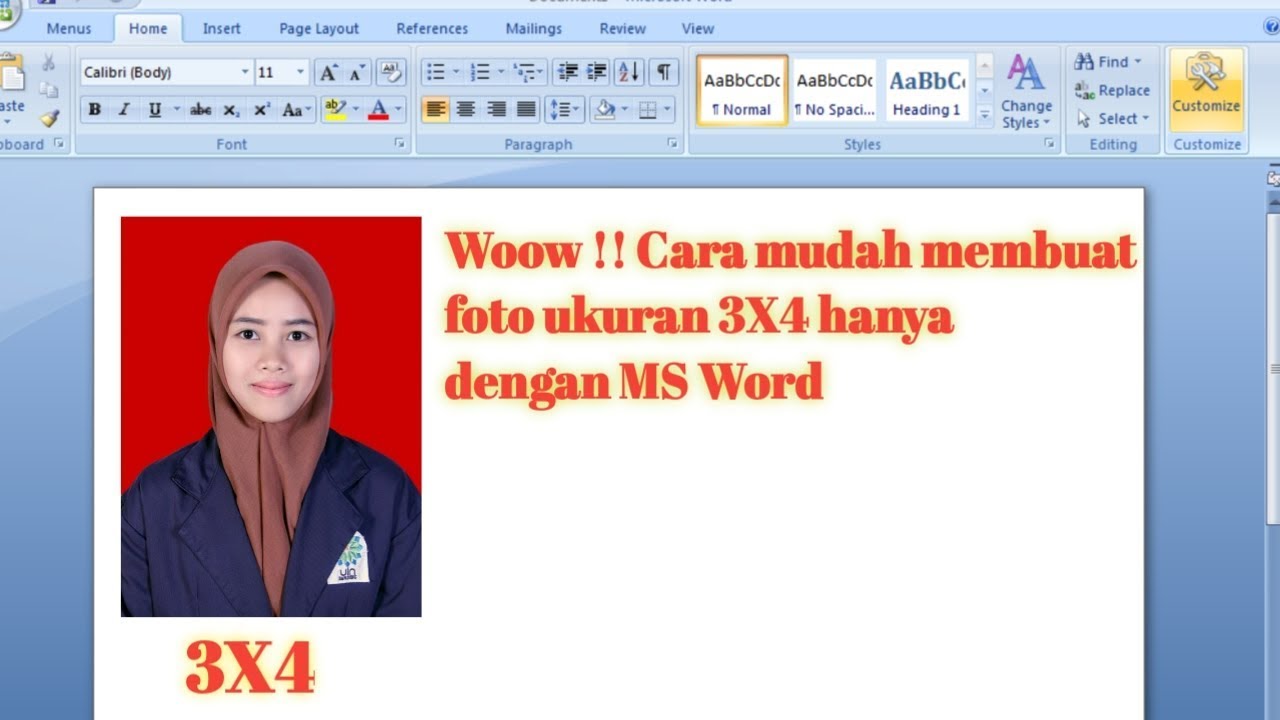Viewport: 1280px width, 720px height.
Task: Toggle Italic formatting
Action: [124, 110]
